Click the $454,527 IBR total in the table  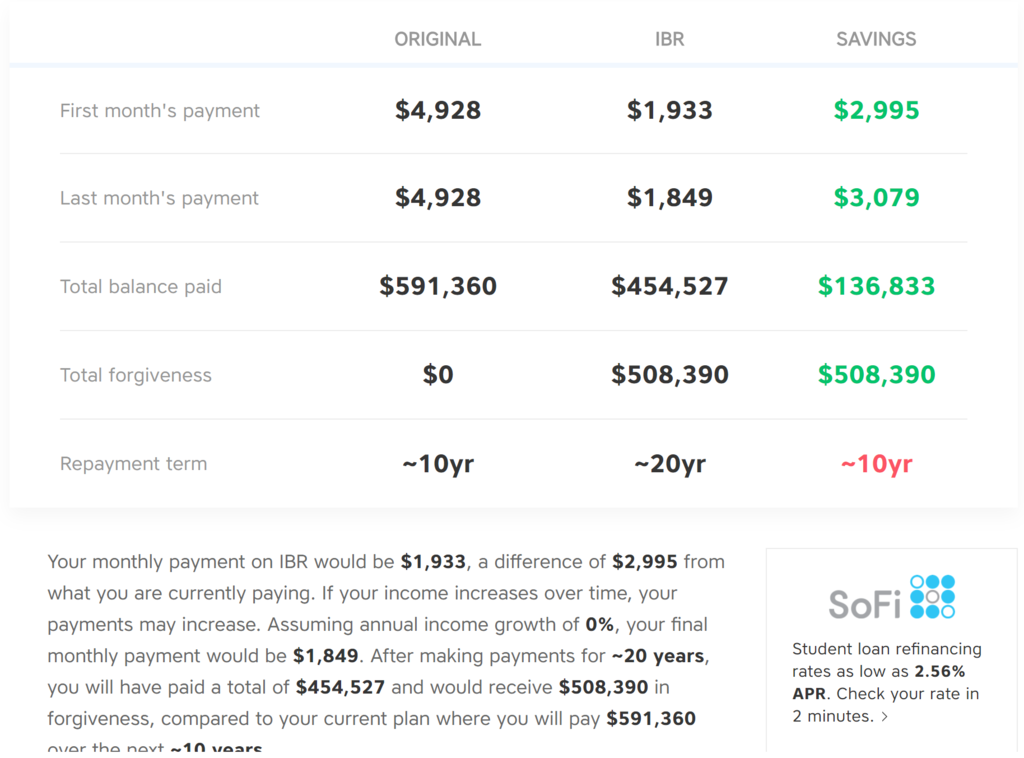[x=669, y=286]
